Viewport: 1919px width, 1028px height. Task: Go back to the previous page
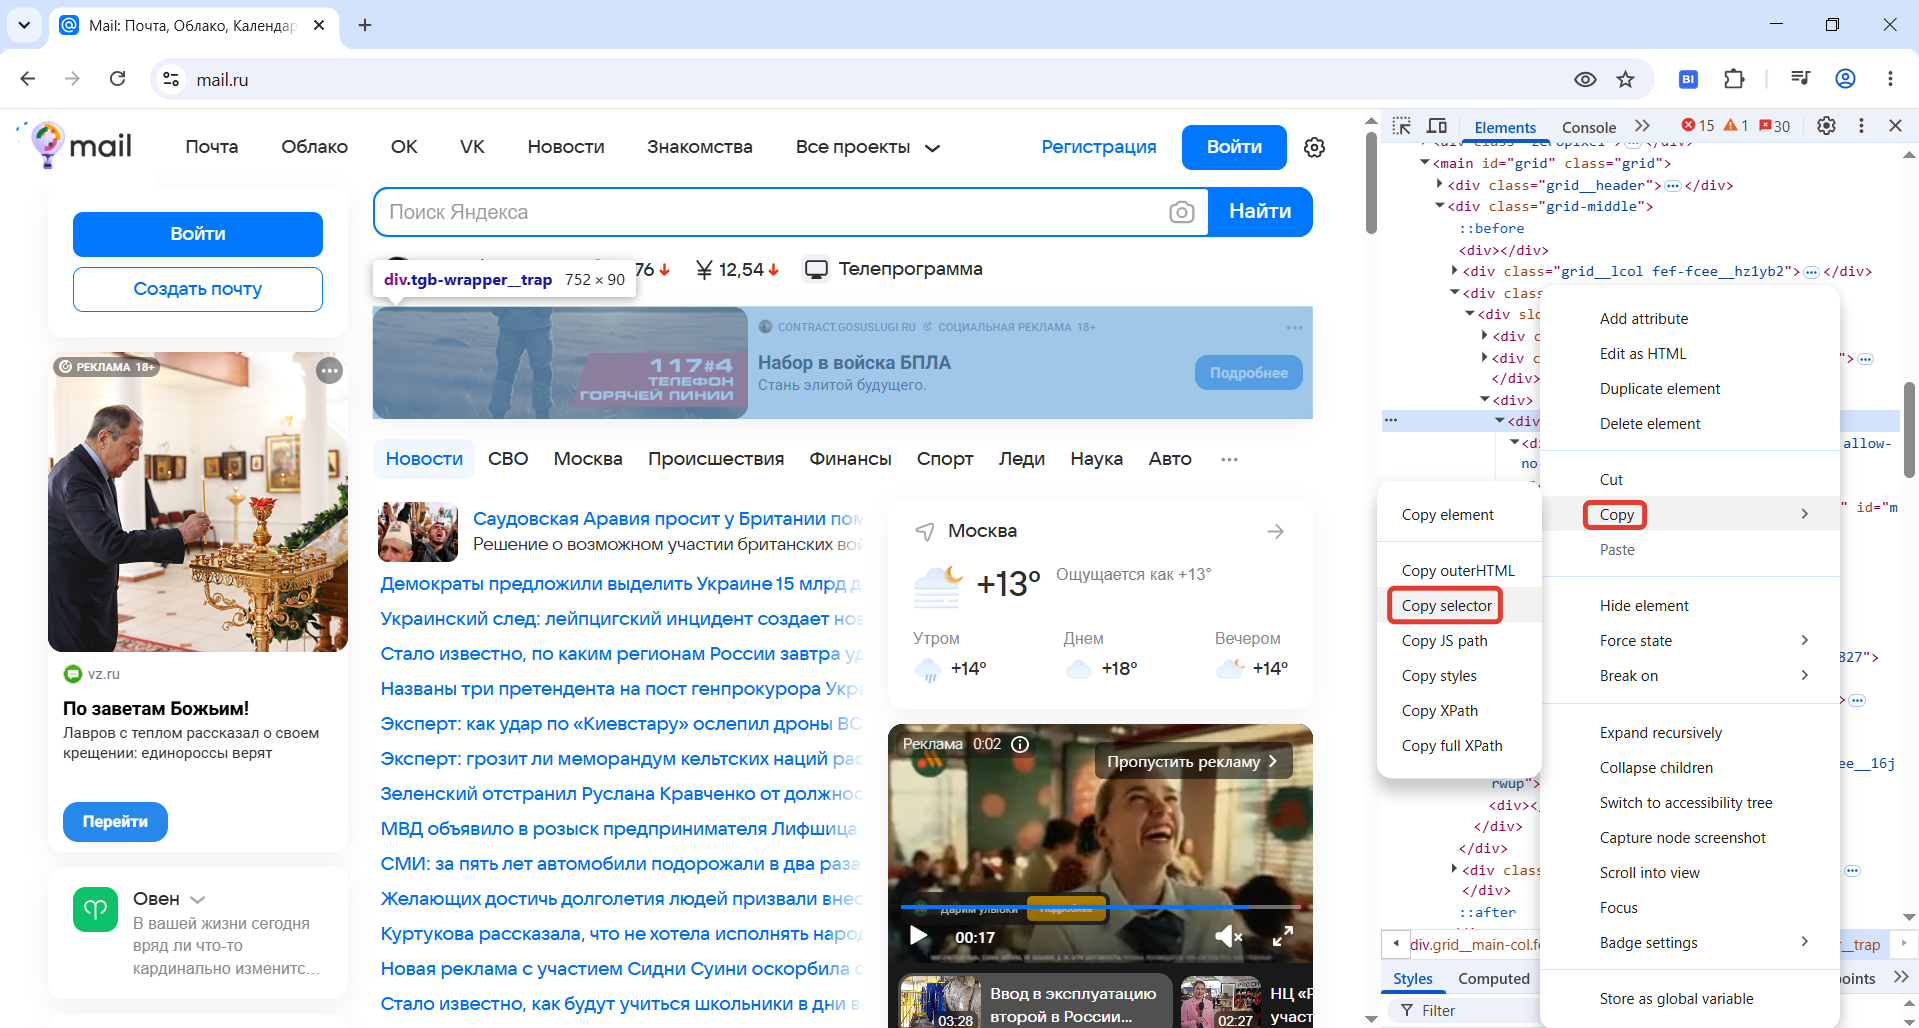pyautogui.click(x=28, y=79)
